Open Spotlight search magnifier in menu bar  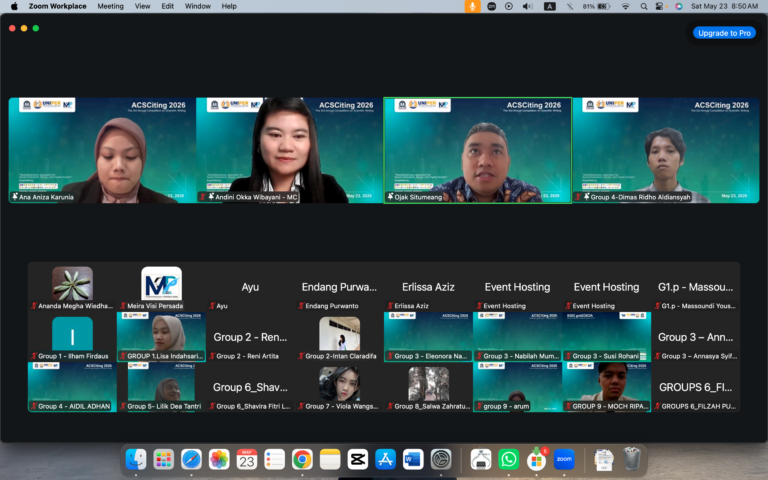pyautogui.click(x=644, y=6)
